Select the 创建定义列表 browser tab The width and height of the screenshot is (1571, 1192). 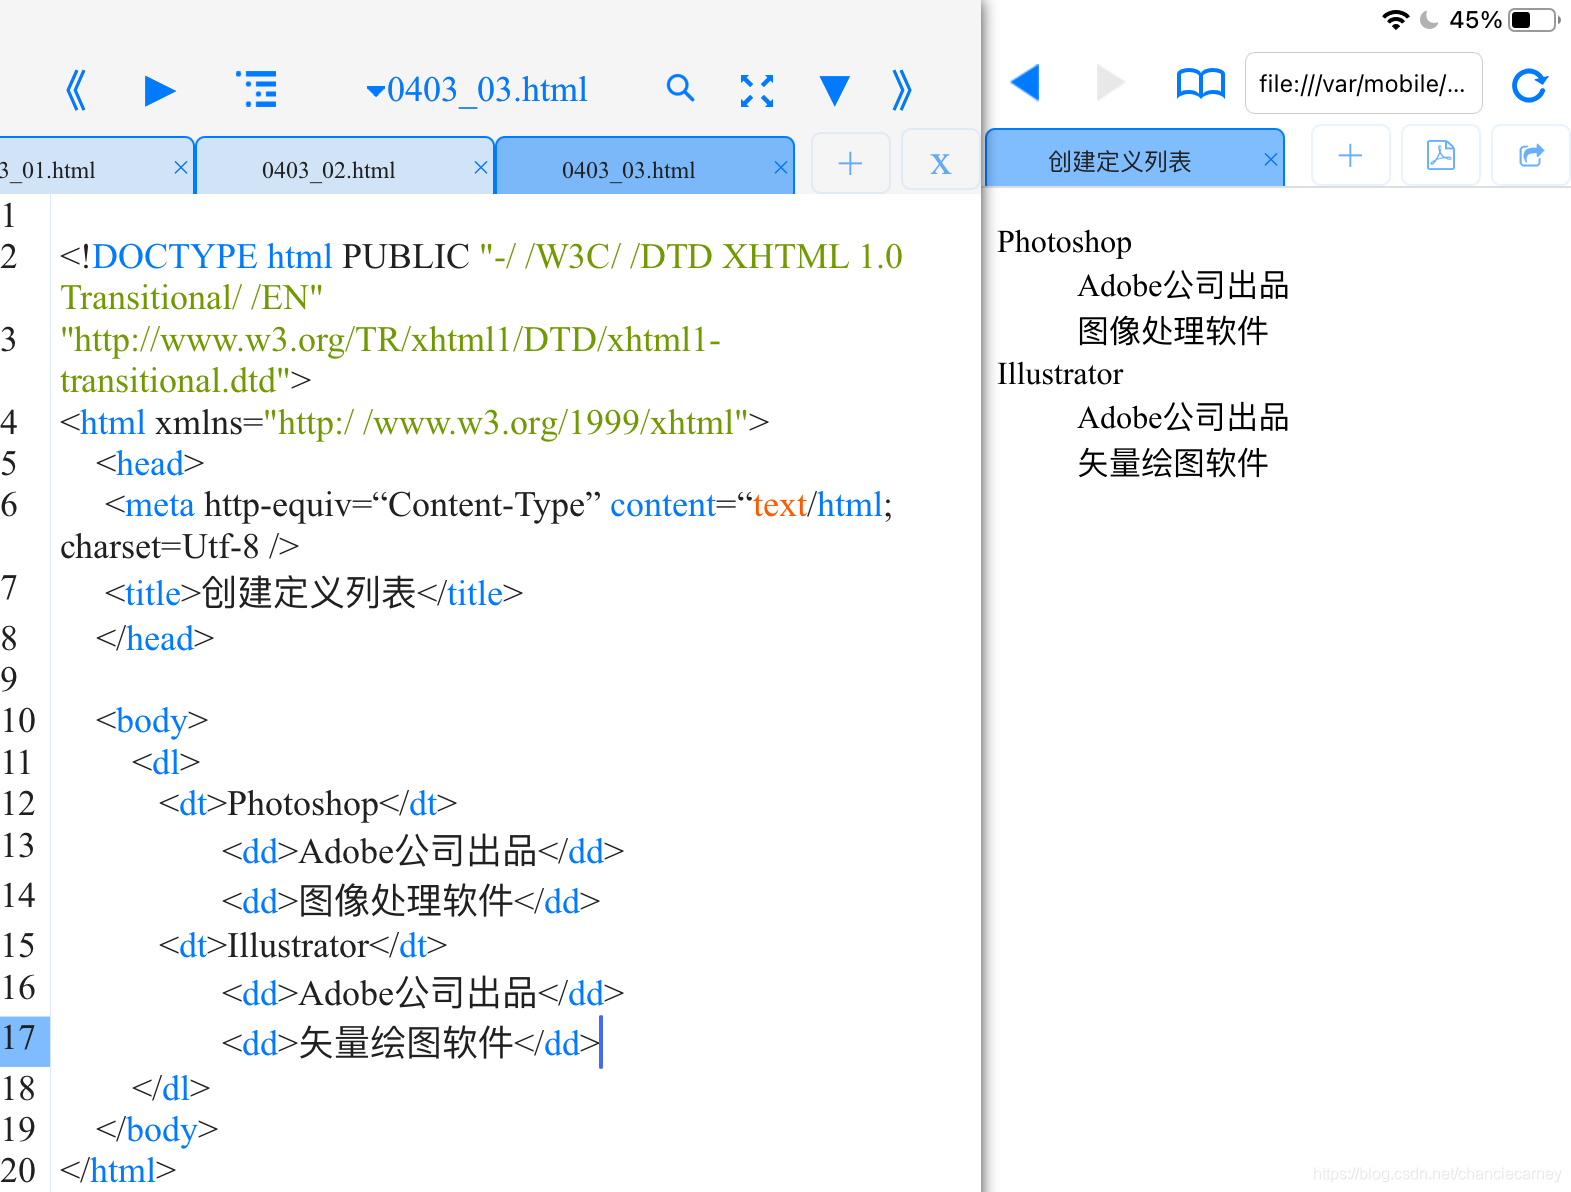click(1119, 160)
